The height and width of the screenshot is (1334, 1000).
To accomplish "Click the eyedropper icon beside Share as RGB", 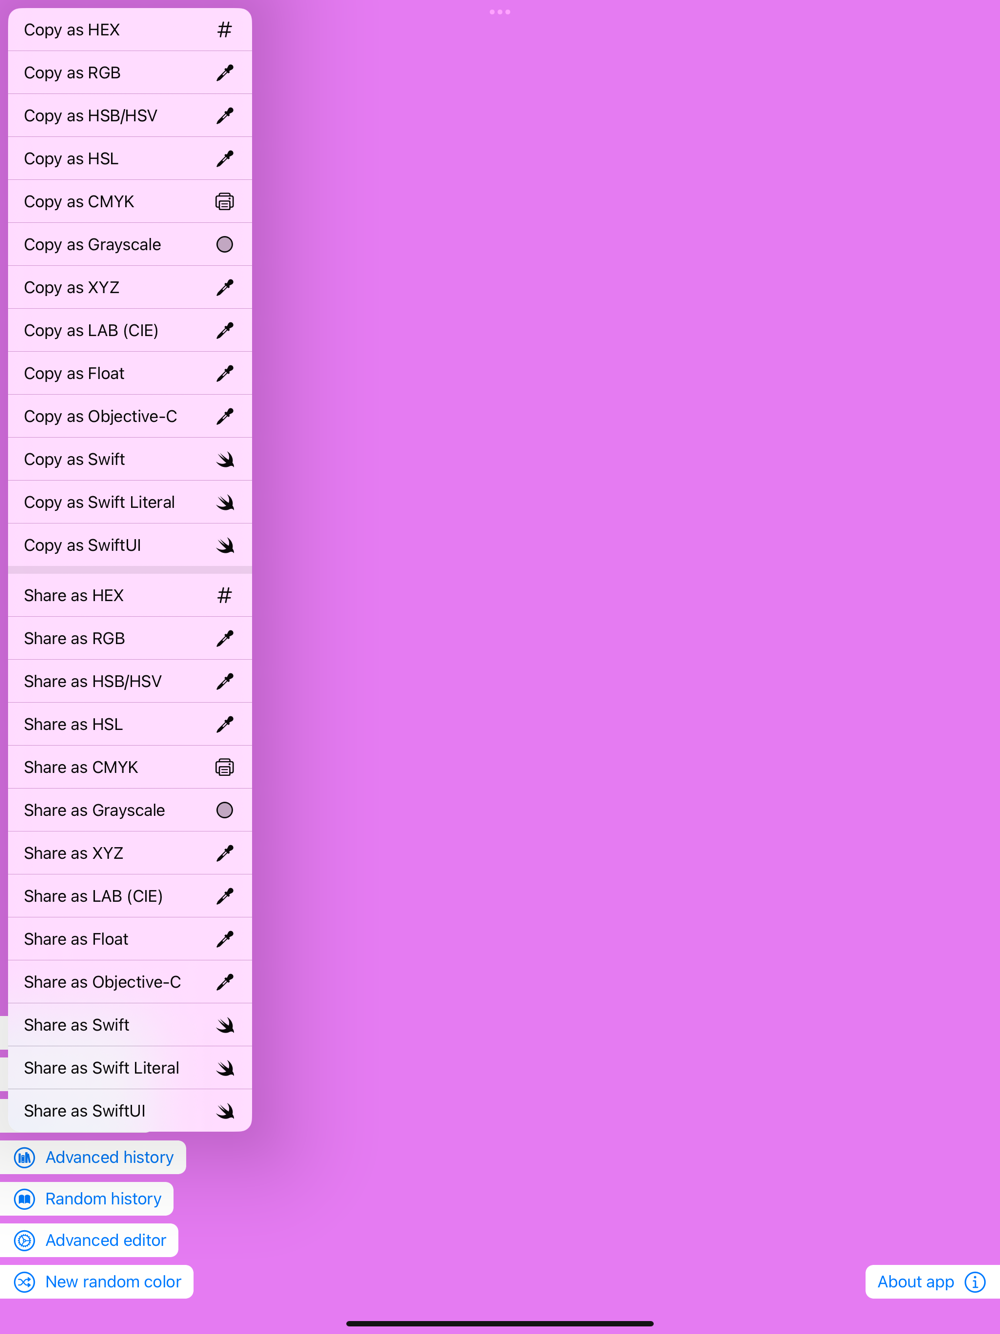I will point(225,639).
